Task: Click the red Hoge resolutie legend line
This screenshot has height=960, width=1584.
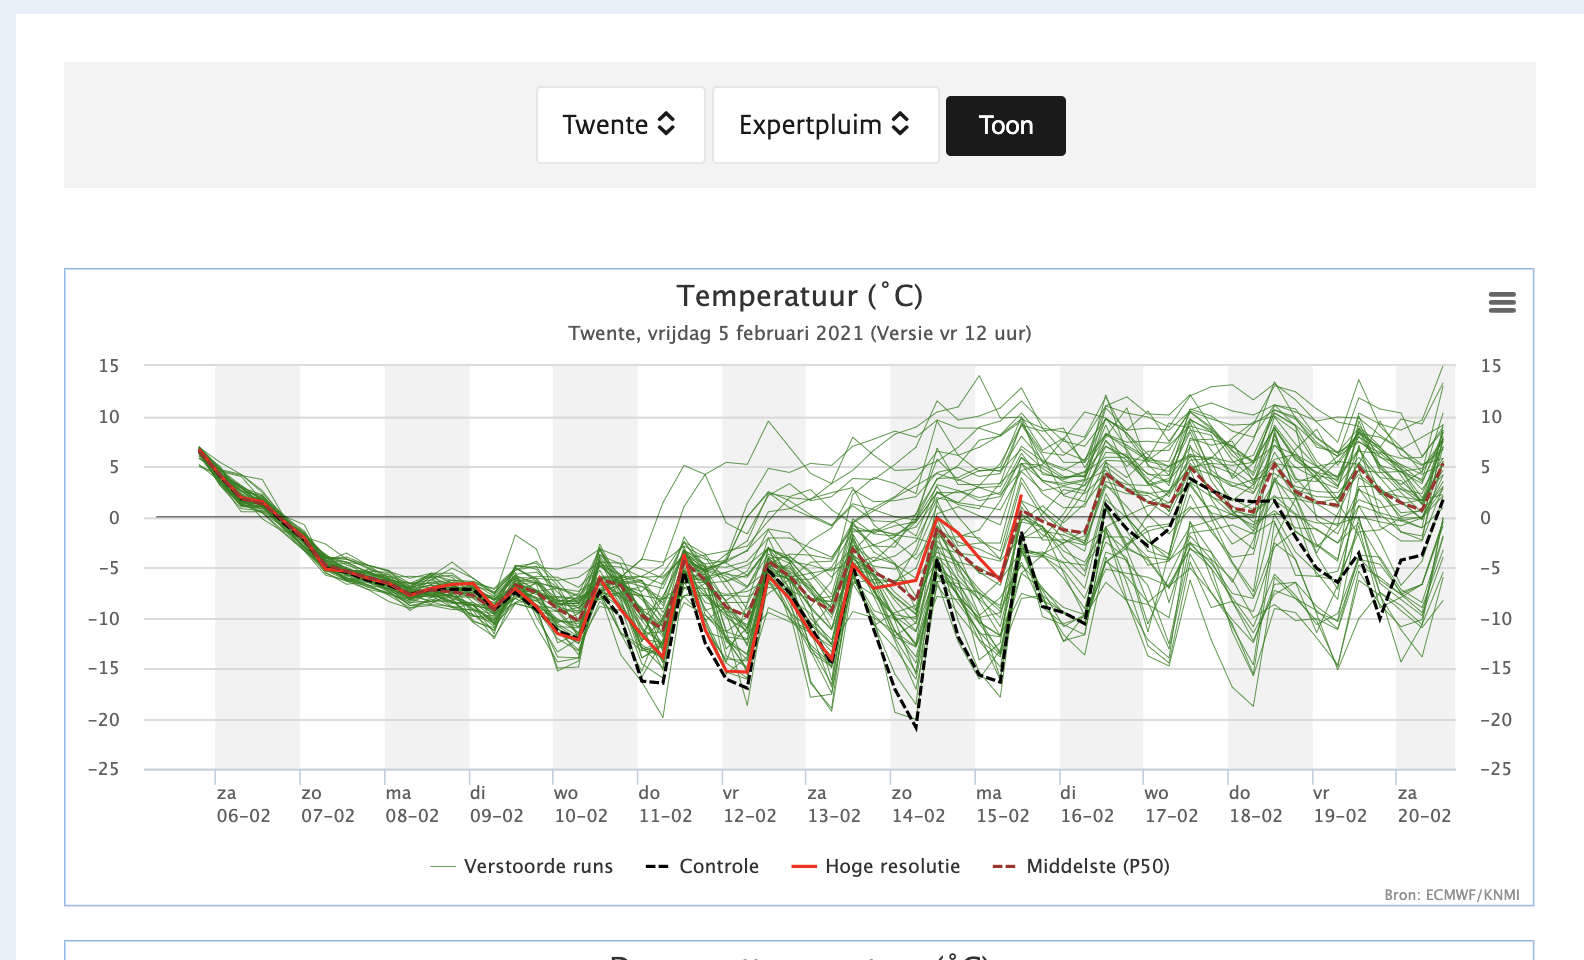Action: pos(804,866)
